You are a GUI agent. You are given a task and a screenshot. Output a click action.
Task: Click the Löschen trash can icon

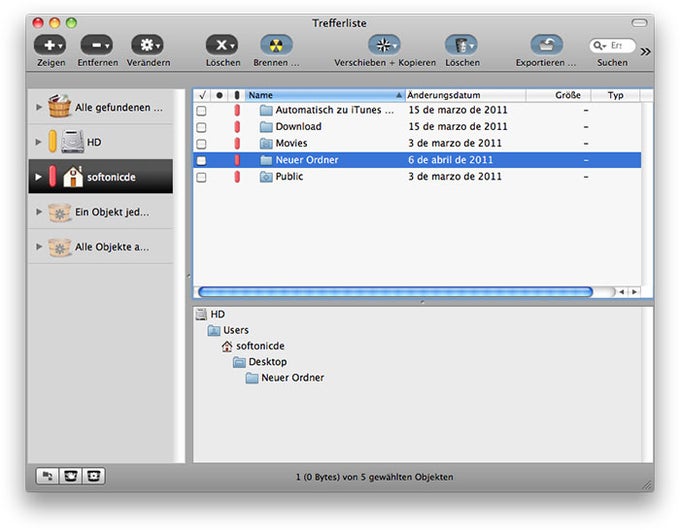pyautogui.click(x=461, y=45)
